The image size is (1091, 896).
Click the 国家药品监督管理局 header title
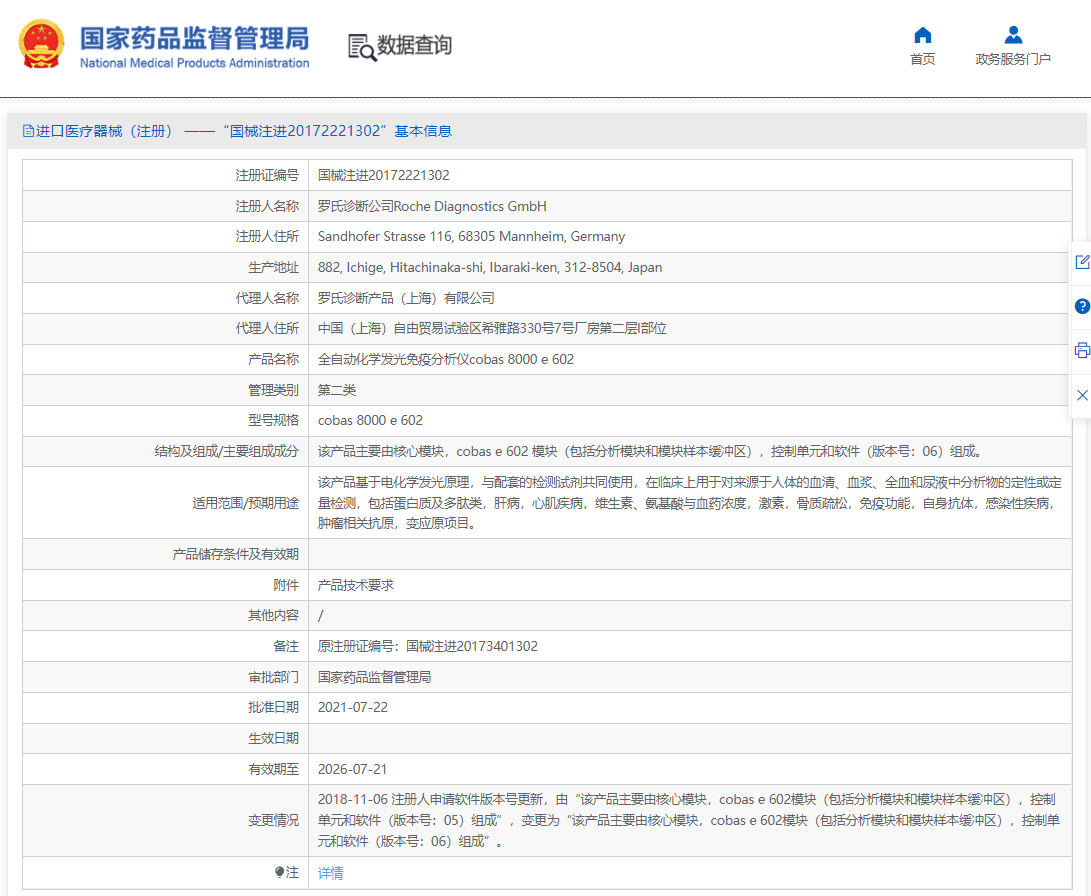(195, 38)
